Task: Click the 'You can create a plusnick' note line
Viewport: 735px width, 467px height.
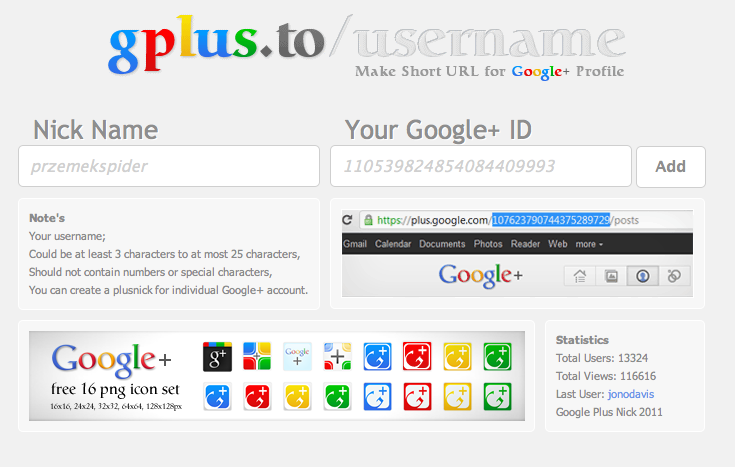Action: [x=168, y=290]
